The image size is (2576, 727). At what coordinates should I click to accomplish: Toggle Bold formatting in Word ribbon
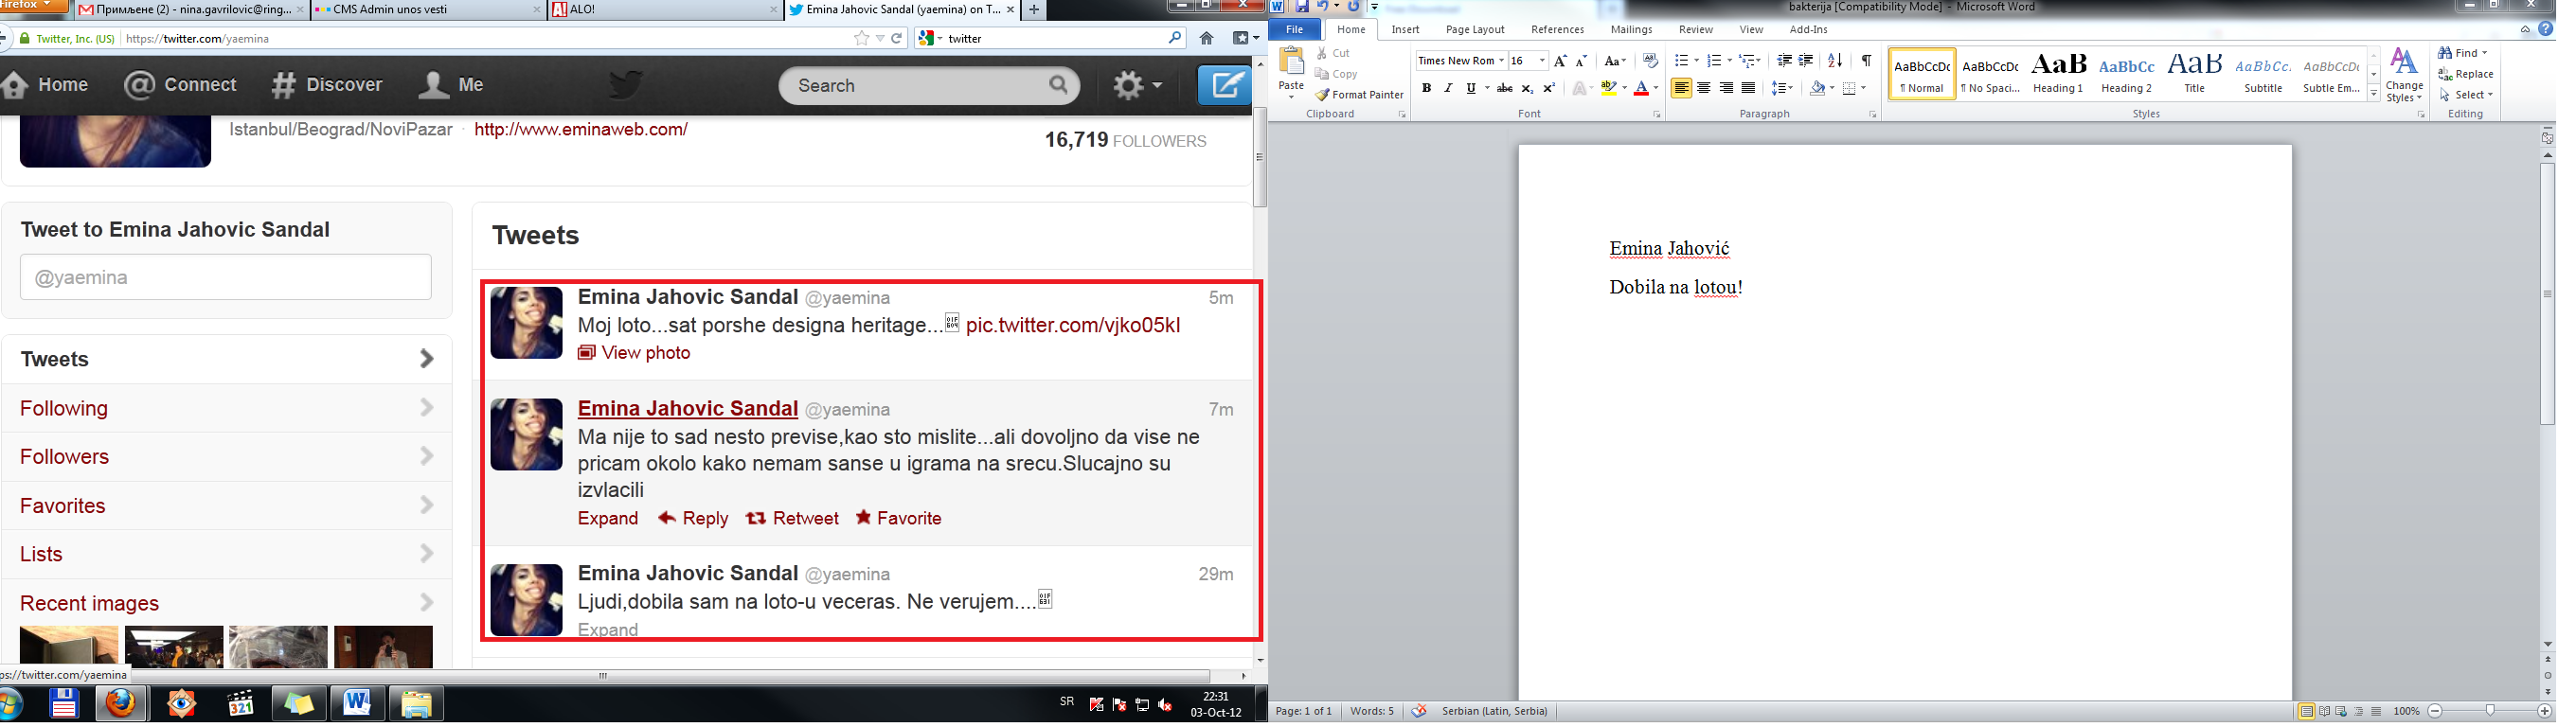pos(1426,89)
